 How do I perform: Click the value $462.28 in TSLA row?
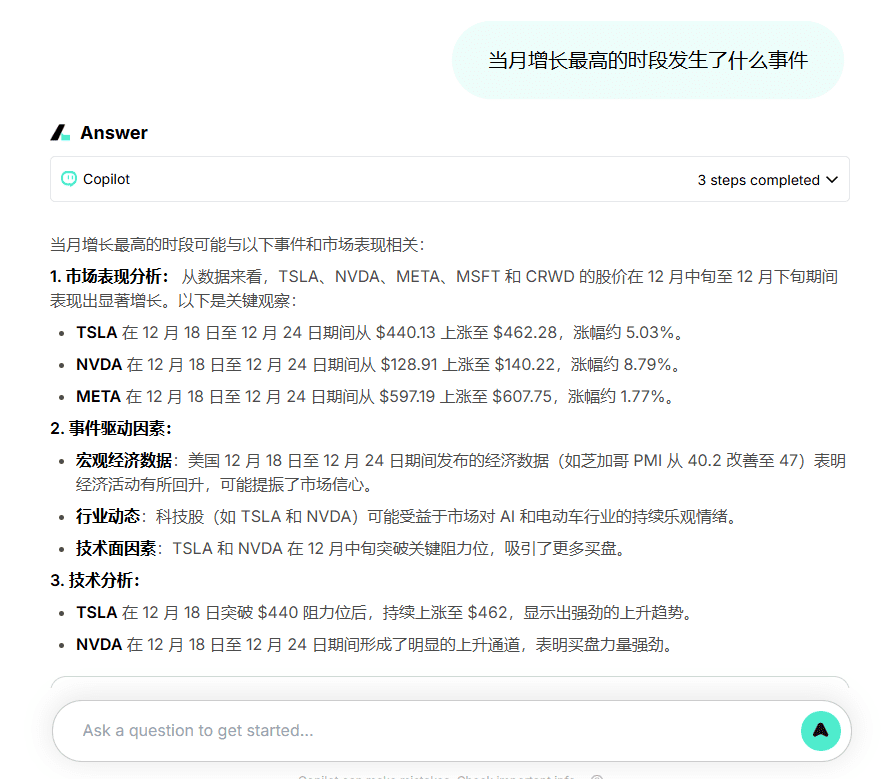pos(525,332)
